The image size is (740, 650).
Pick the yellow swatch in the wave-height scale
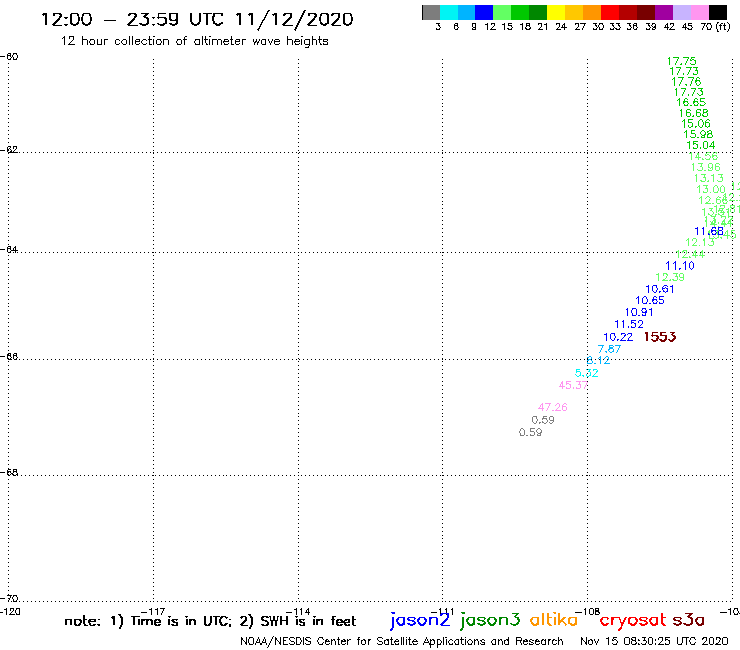click(556, 12)
